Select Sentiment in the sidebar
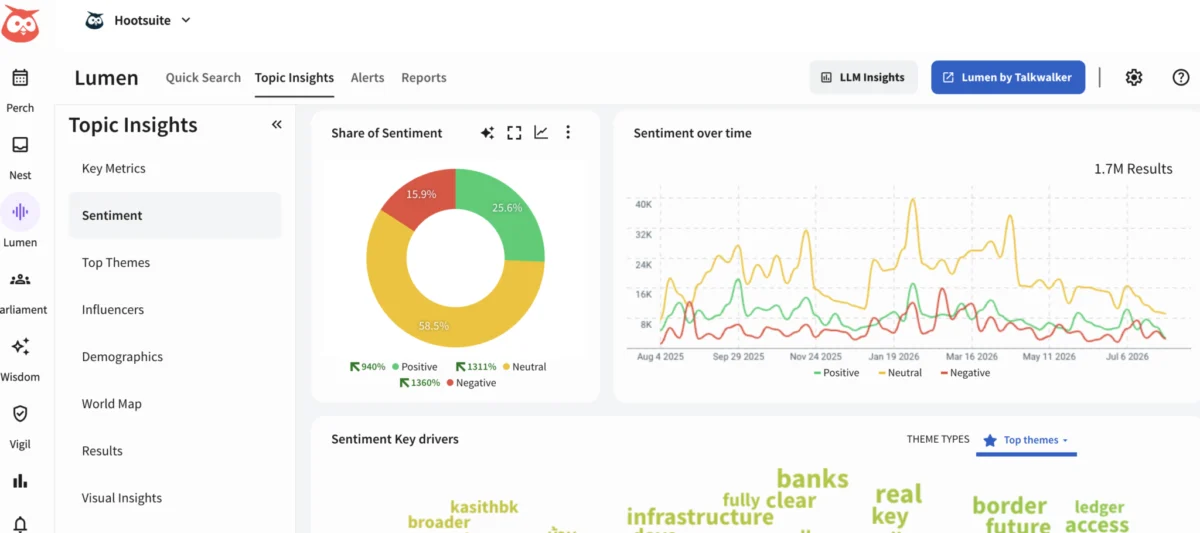The width and height of the screenshot is (1200, 533). (175, 215)
